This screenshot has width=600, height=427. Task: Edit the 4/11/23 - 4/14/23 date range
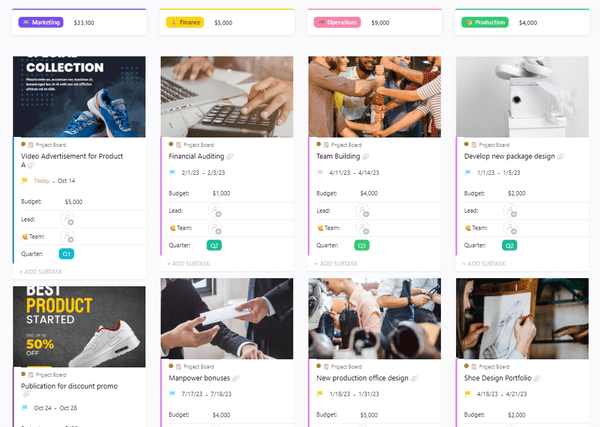[x=354, y=173]
